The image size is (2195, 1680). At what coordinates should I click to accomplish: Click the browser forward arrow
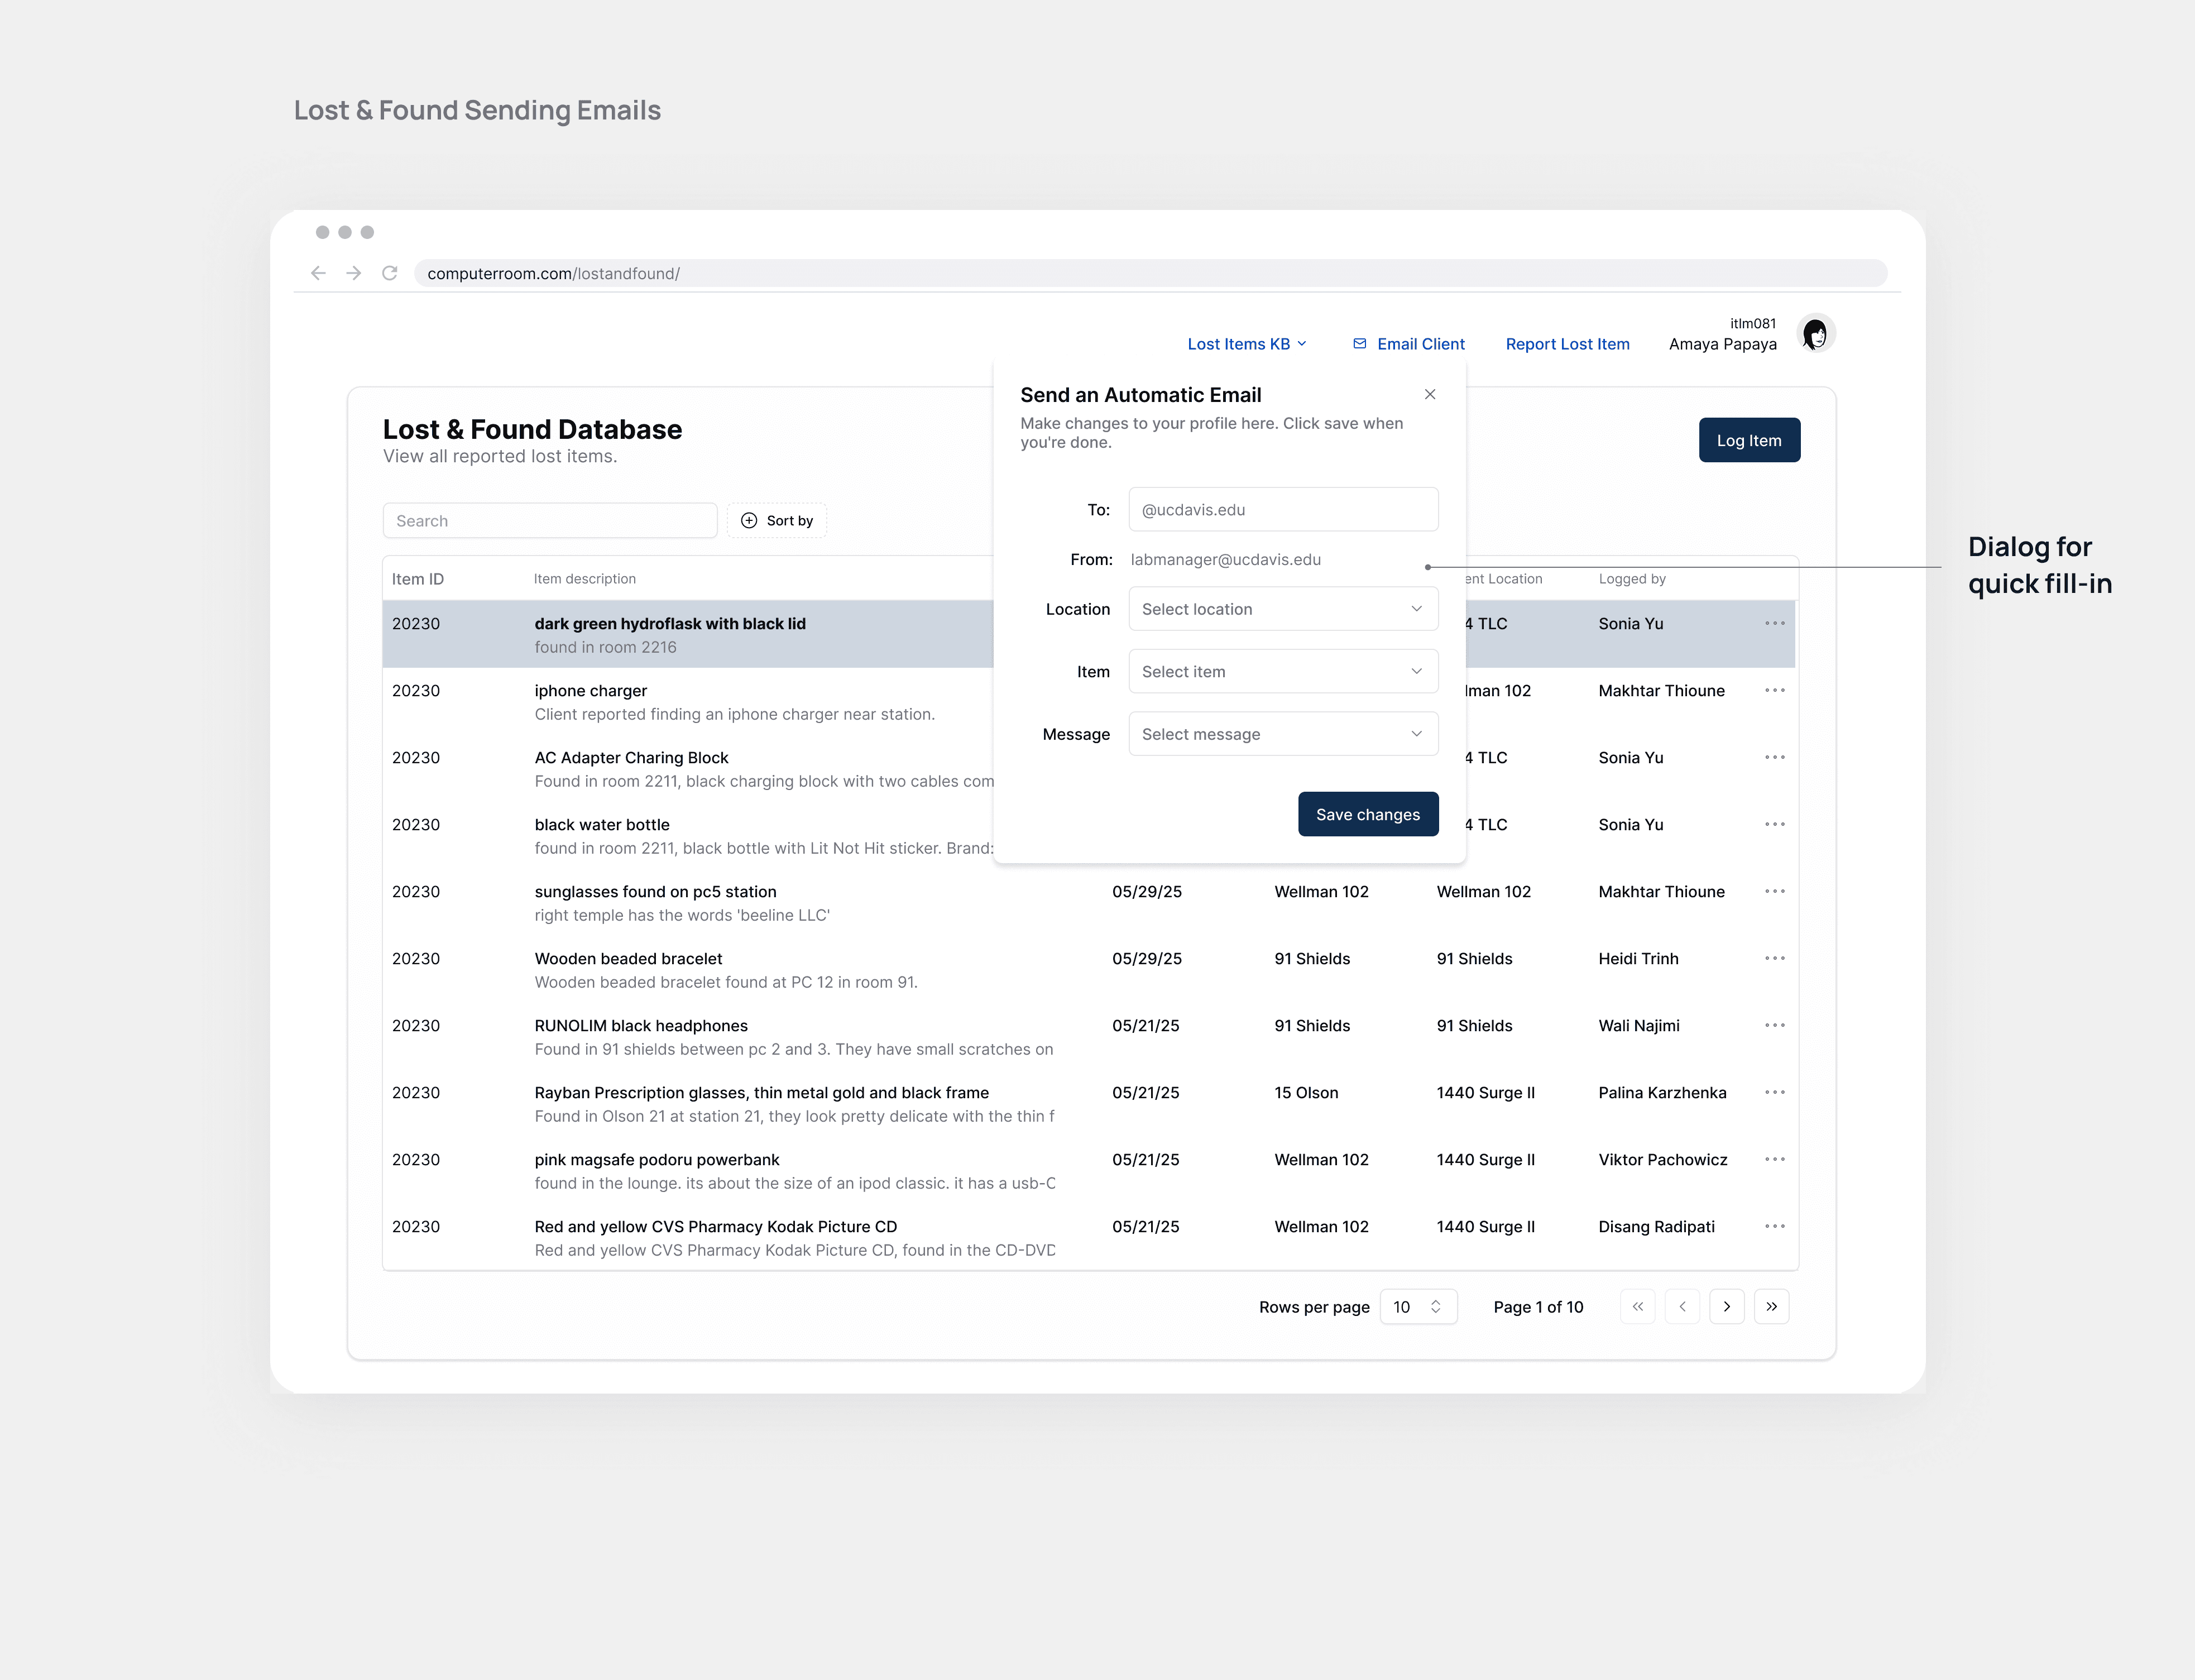[353, 273]
